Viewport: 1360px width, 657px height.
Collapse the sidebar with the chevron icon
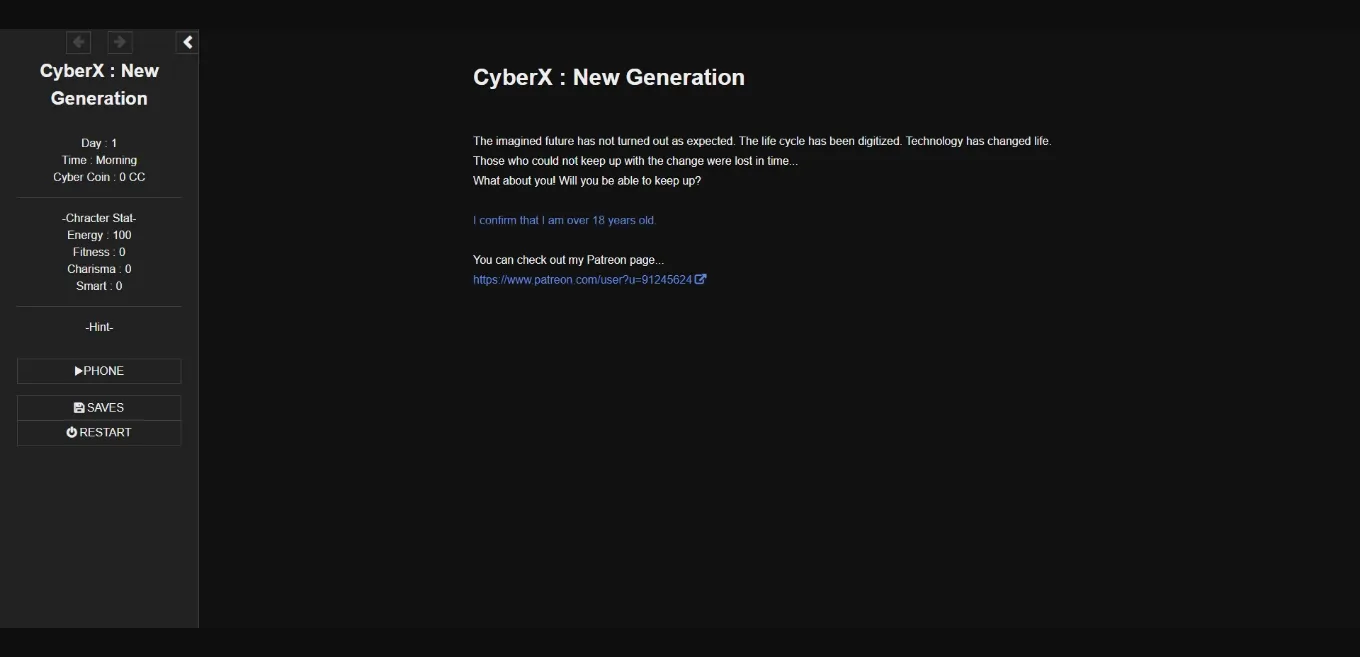point(187,42)
